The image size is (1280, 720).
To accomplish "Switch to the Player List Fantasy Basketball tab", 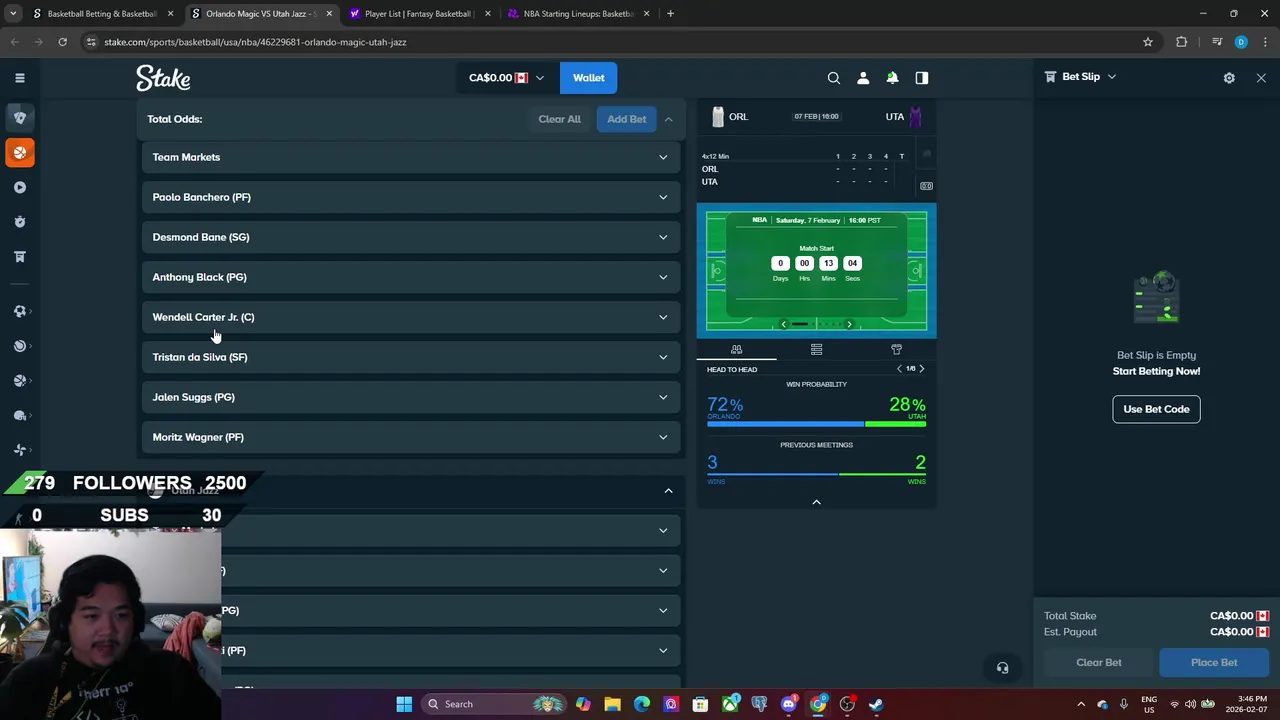I will coord(420,14).
